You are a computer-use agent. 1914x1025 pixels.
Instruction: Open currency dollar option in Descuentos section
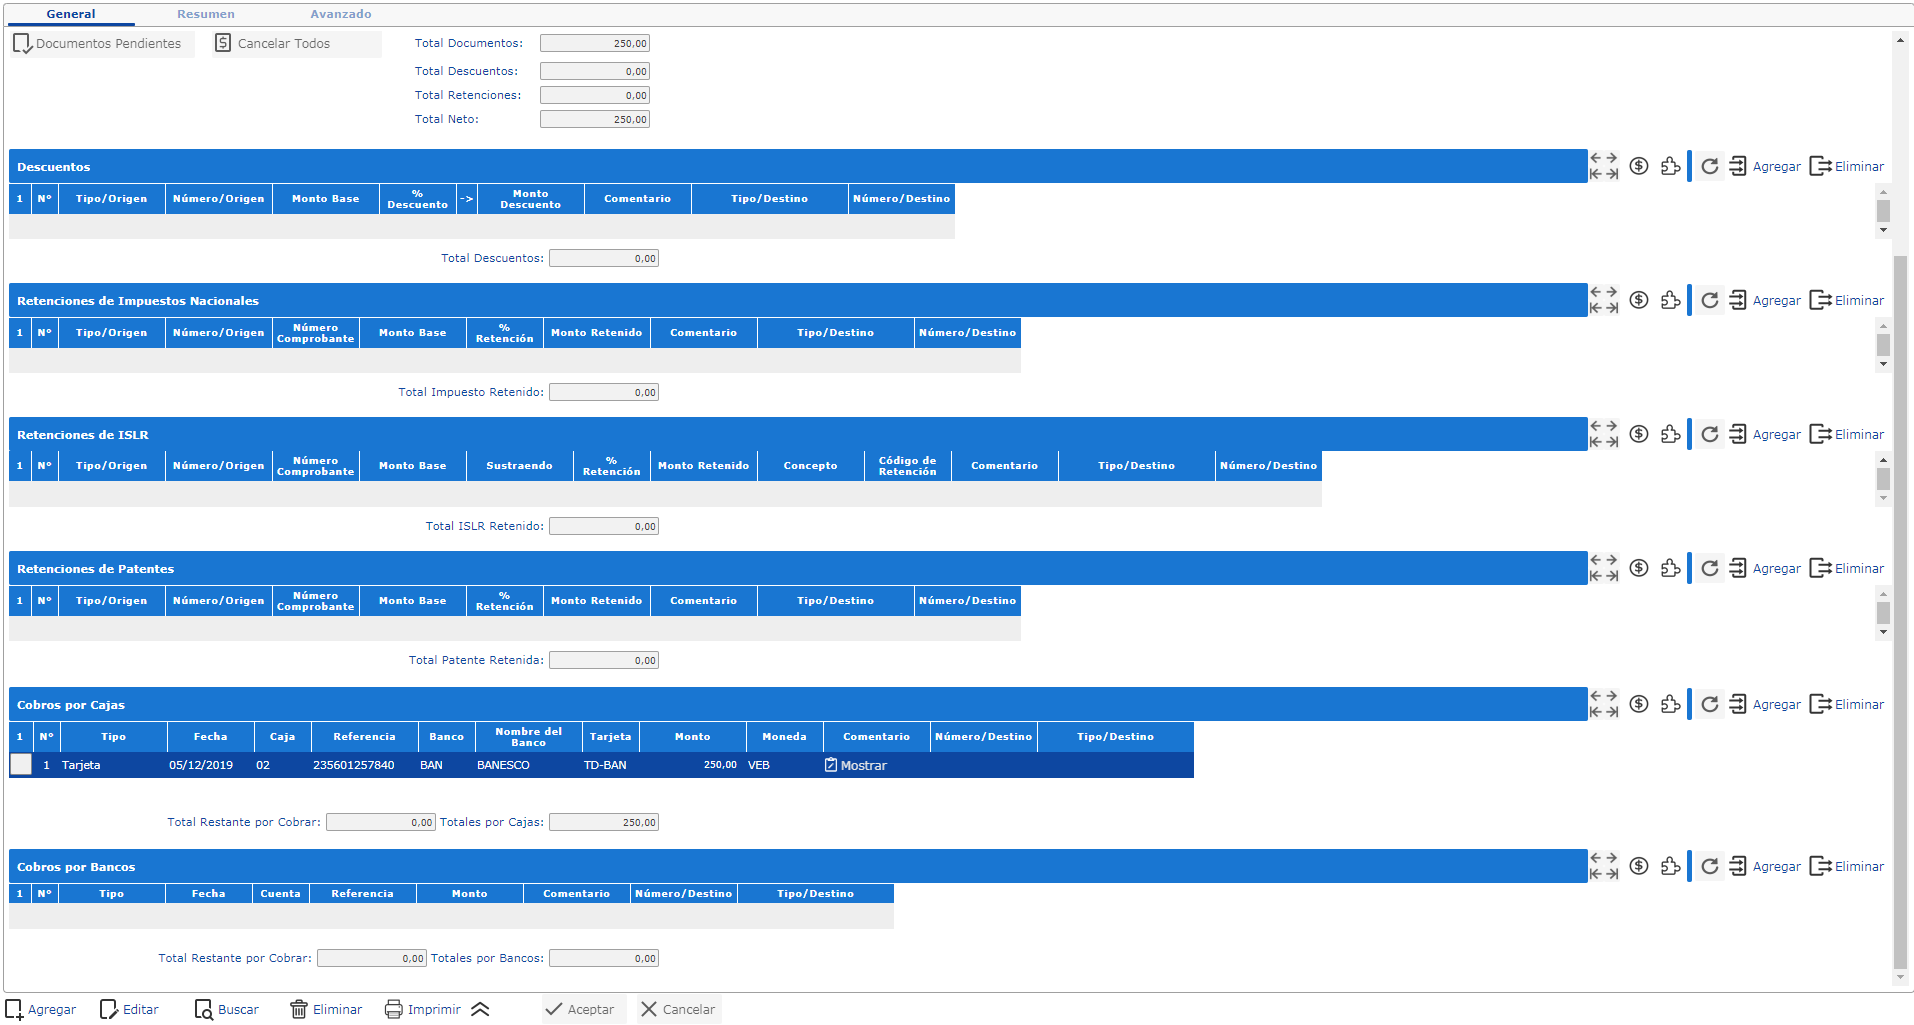[x=1638, y=166]
